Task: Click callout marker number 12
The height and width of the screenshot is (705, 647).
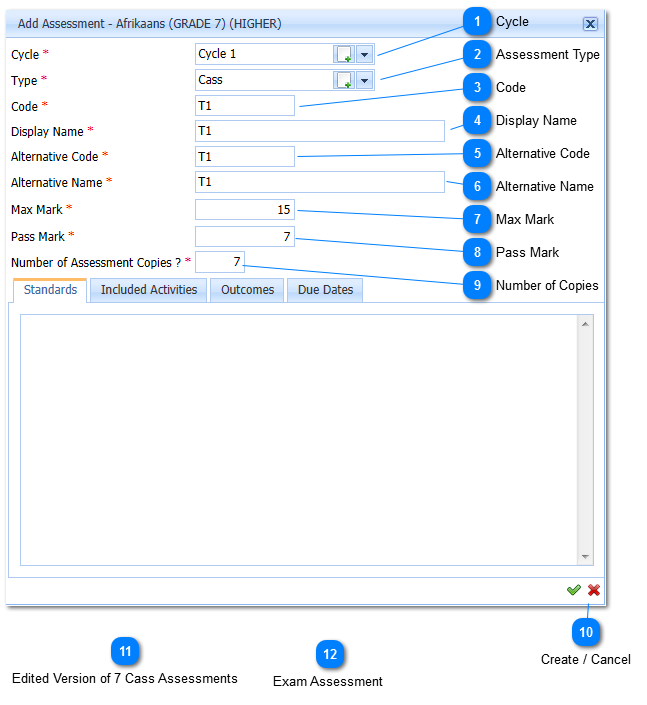Action: [329, 654]
